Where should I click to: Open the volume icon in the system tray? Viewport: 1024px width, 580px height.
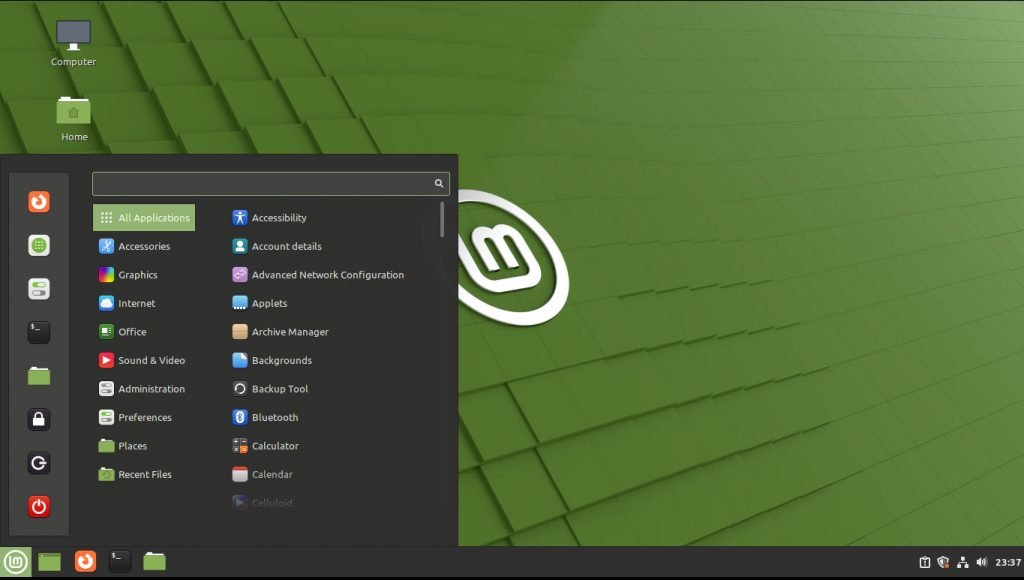[982, 561]
